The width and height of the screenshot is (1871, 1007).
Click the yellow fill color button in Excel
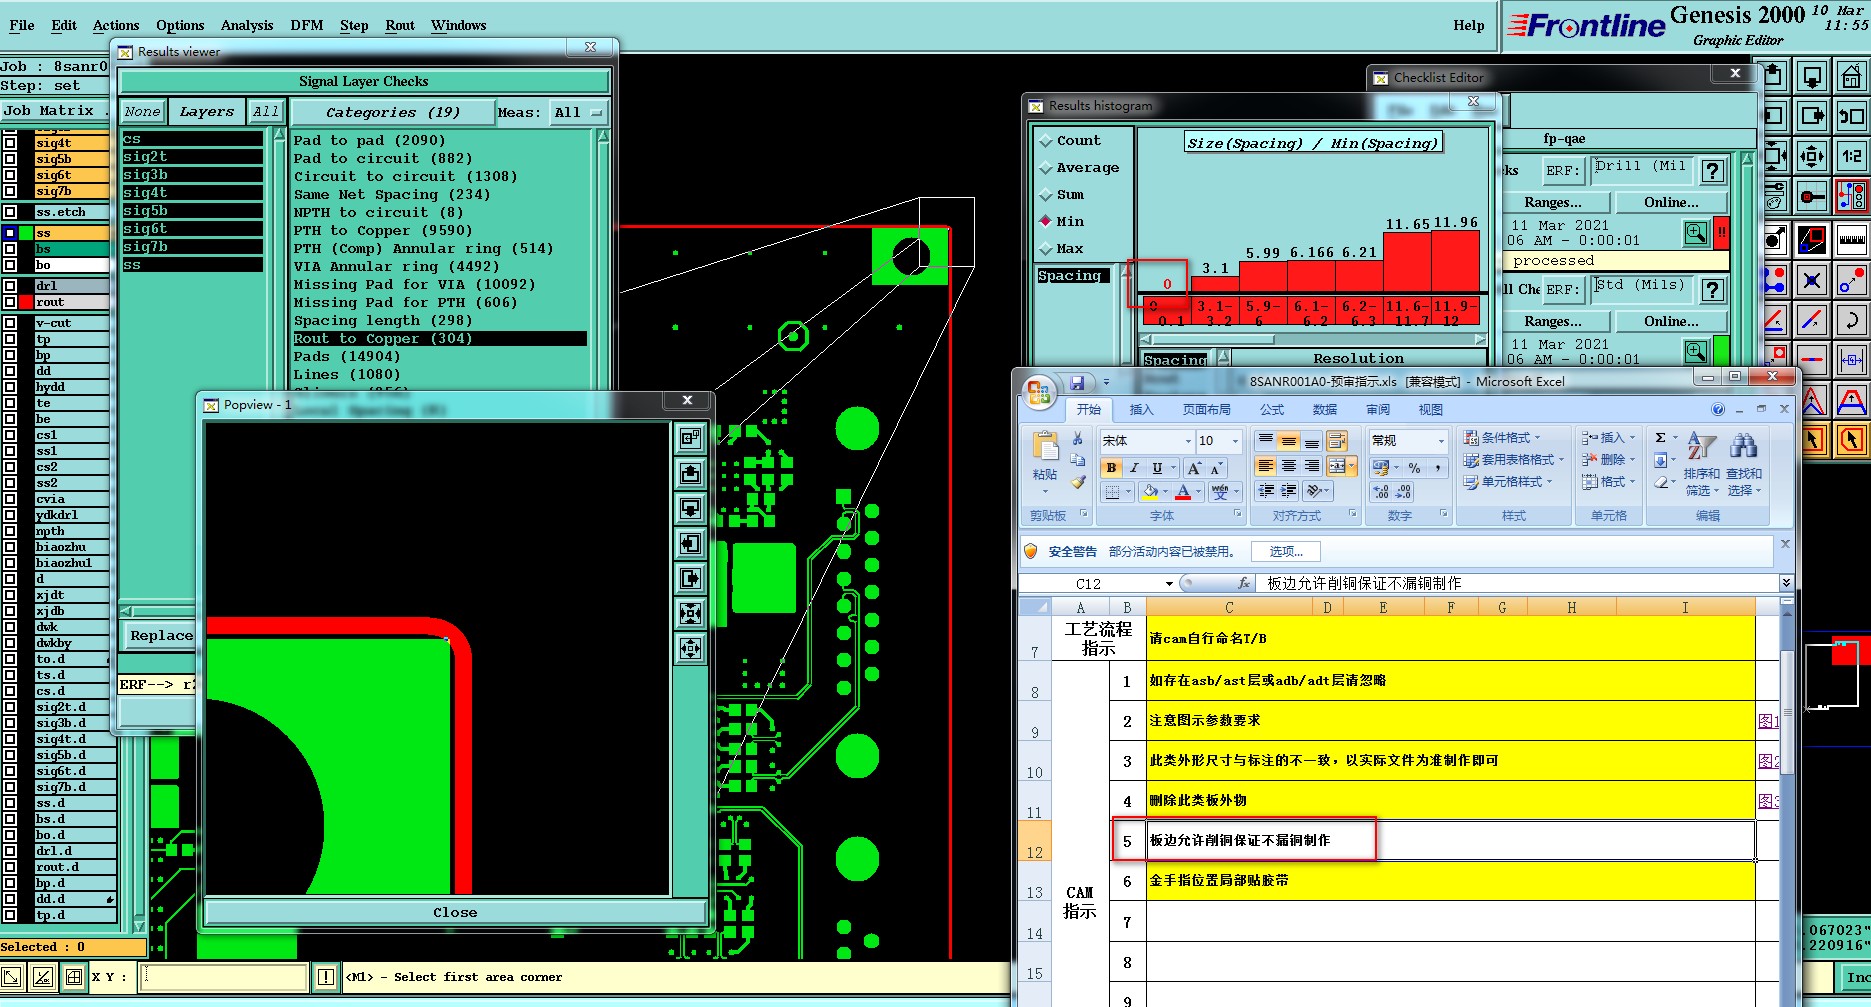coord(1151,492)
